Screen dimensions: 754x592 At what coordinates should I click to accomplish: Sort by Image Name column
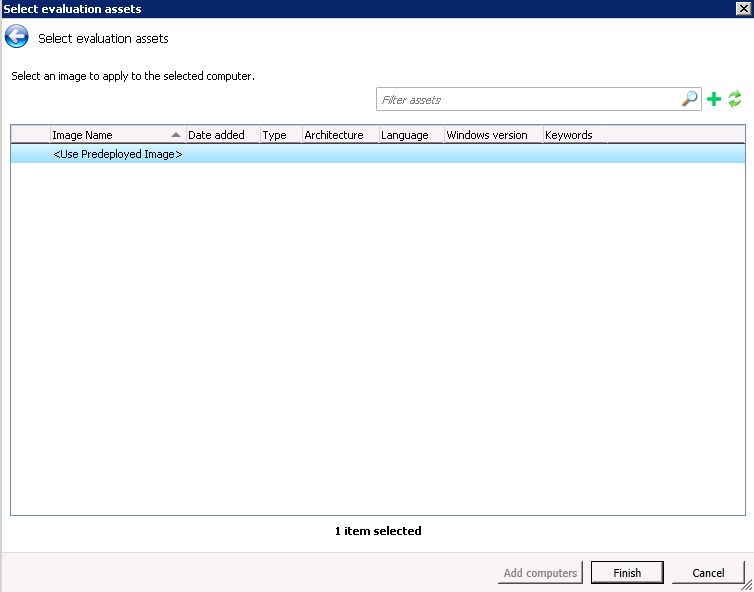[110, 135]
